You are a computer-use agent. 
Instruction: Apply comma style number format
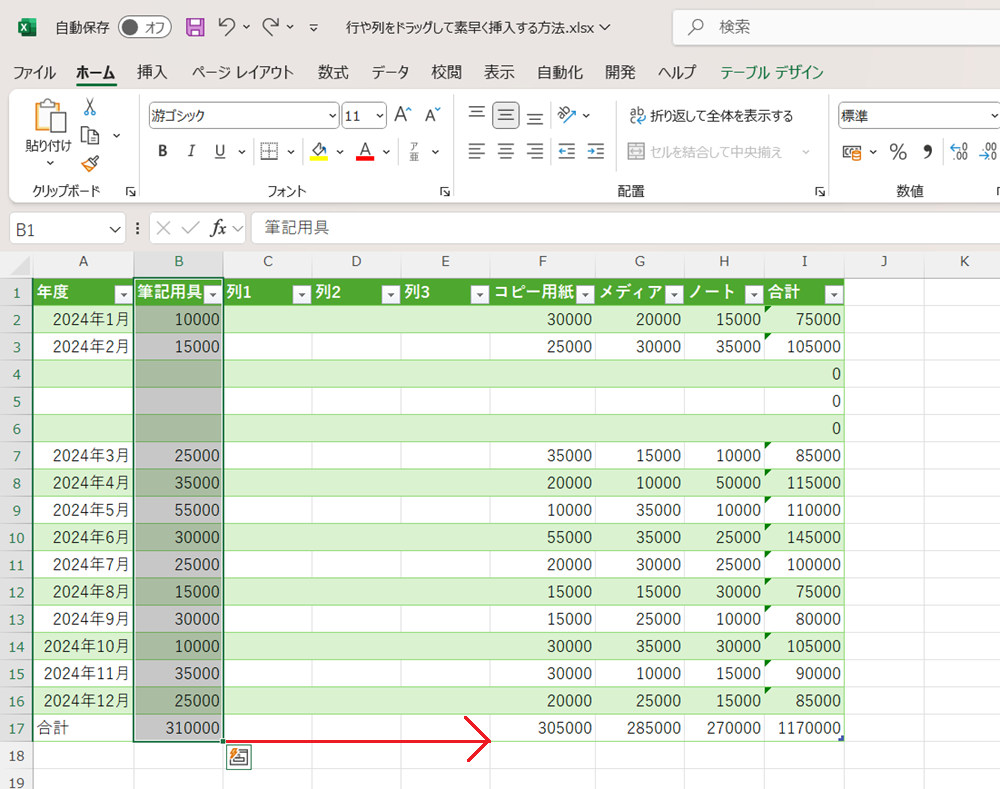pos(927,152)
